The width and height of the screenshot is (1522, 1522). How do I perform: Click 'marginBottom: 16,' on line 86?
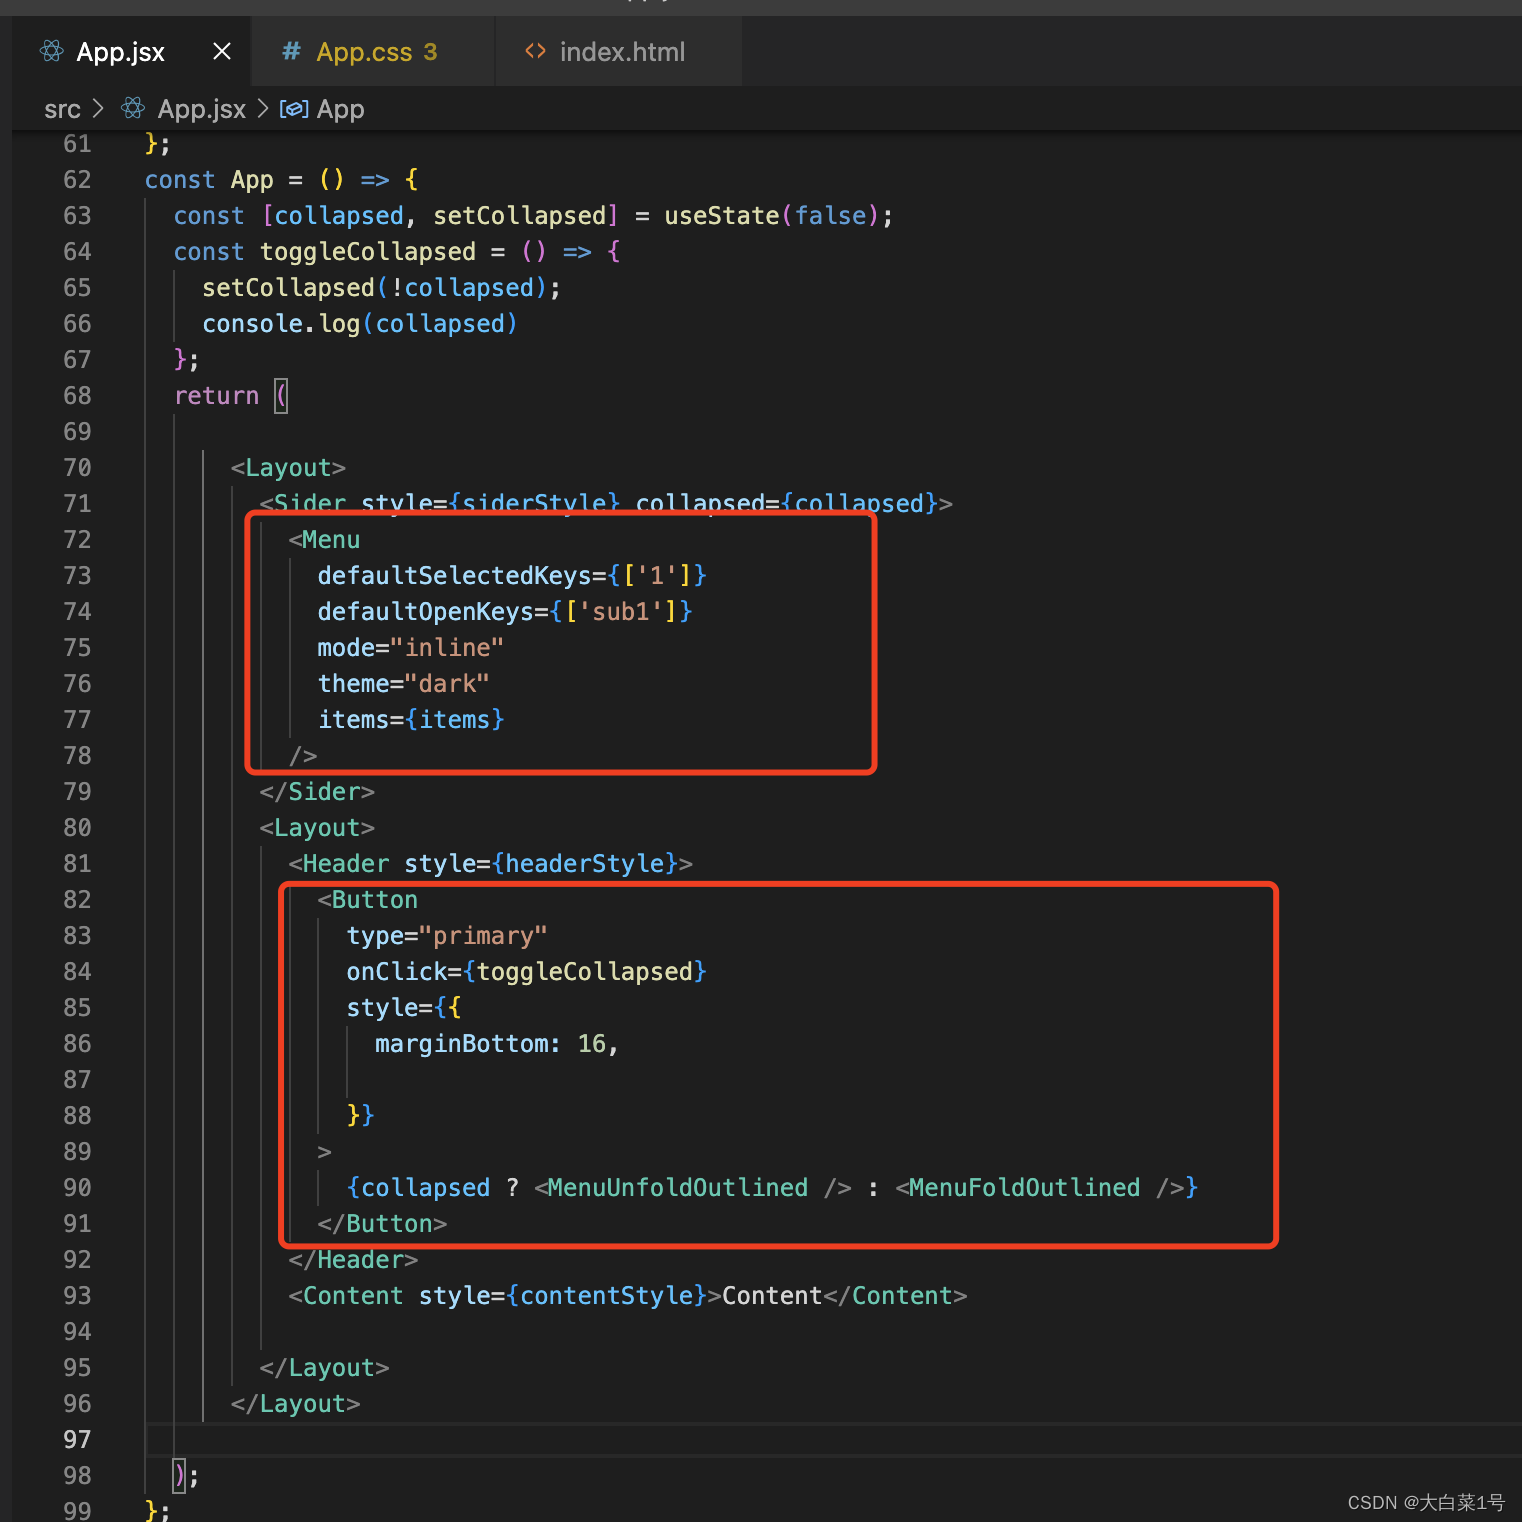(497, 1044)
